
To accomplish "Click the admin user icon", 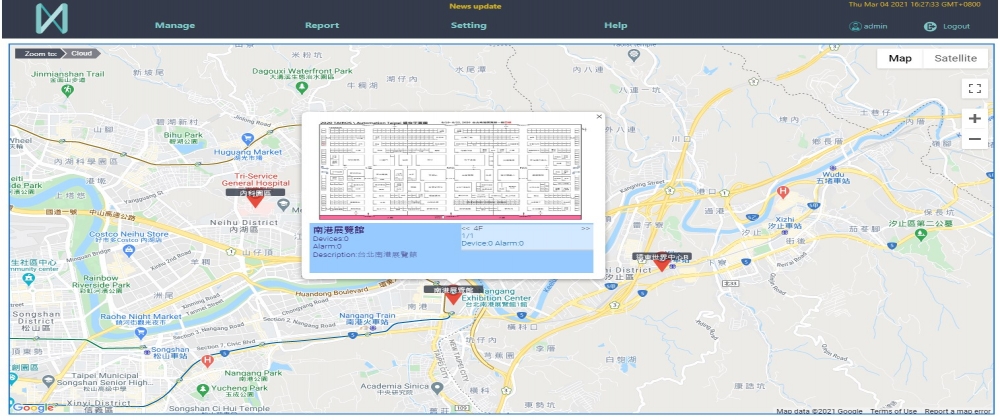I will [855, 26].
